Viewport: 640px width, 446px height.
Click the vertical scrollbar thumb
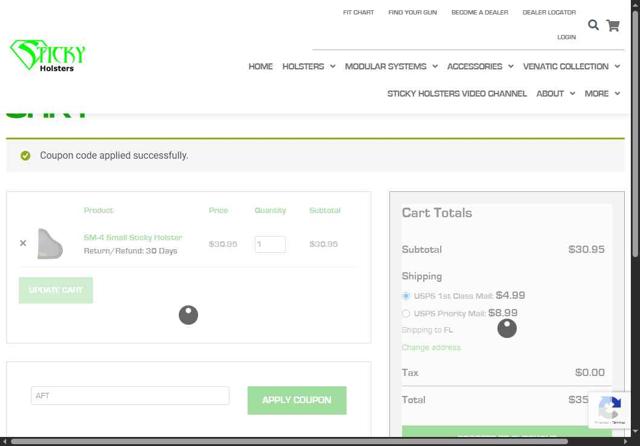point(635,133)
